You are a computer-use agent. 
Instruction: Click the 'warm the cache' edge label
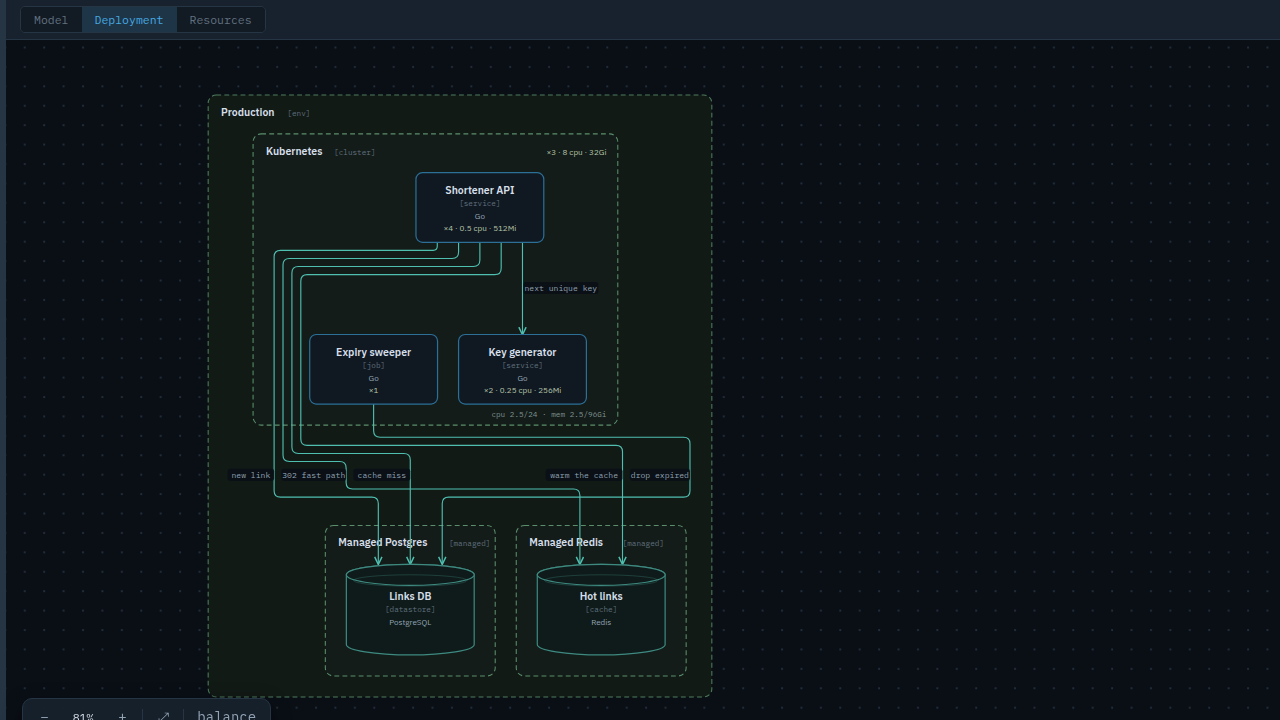pyautogui.click(x=584, y=475)
